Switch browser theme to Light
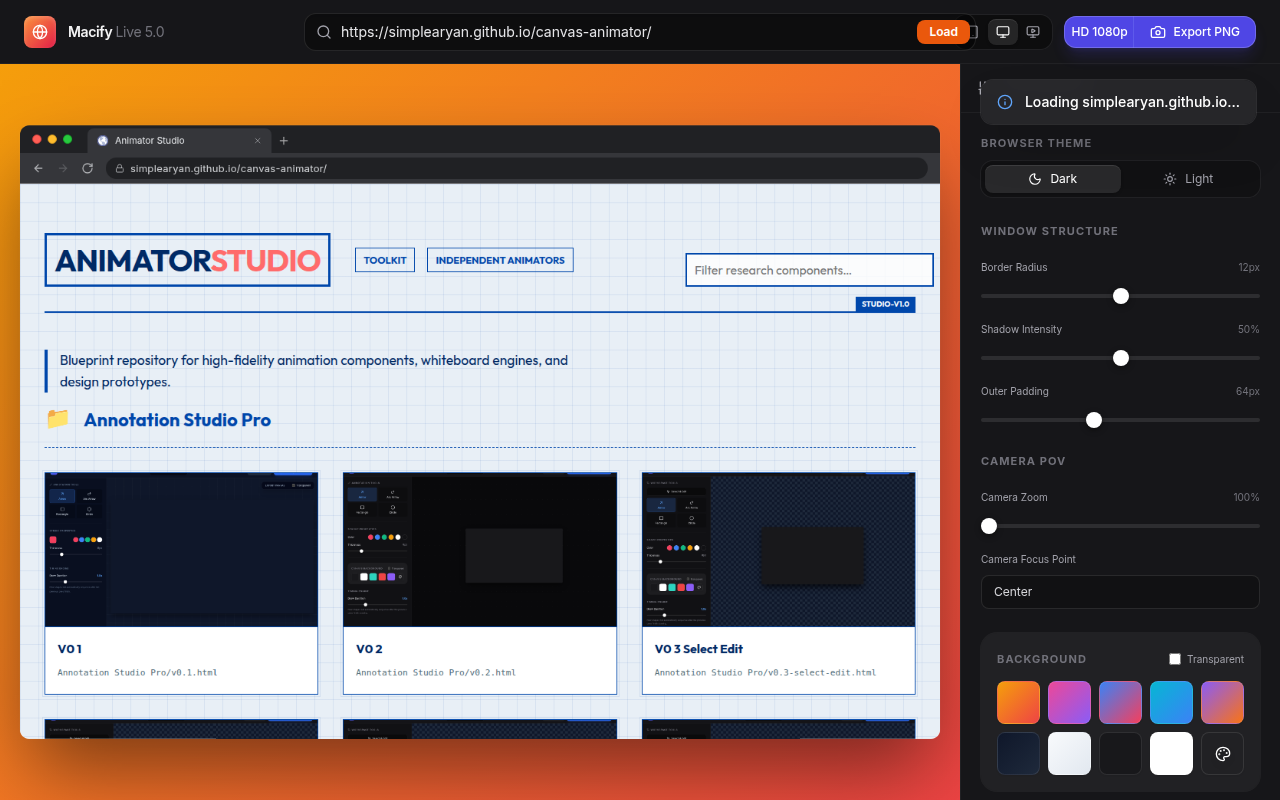The height and width of the screenshot is (800, 1280). [1188, 179]
